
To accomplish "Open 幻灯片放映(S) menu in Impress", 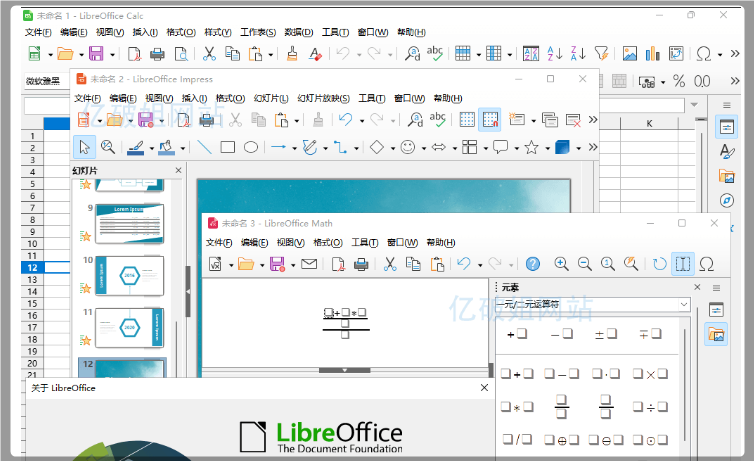I will [x=323, y=98].
